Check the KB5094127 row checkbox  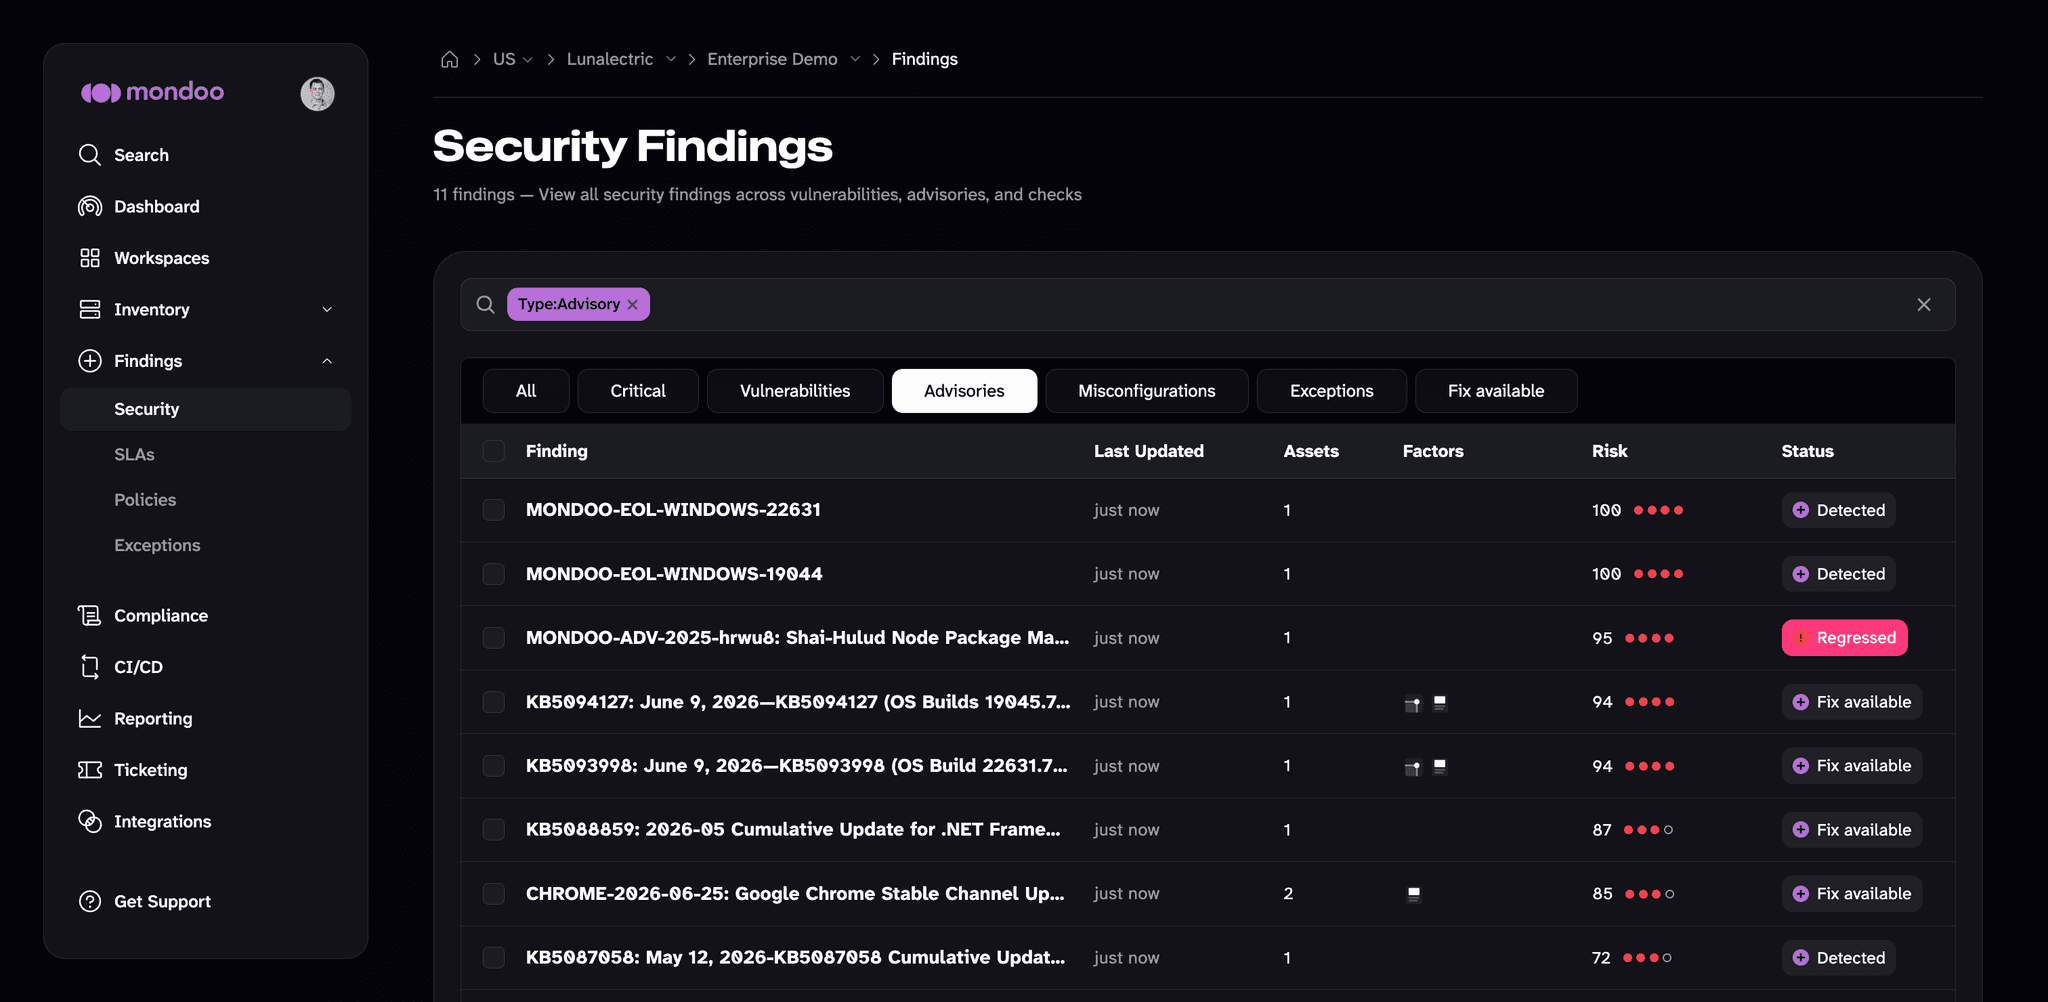coord(494,702)
